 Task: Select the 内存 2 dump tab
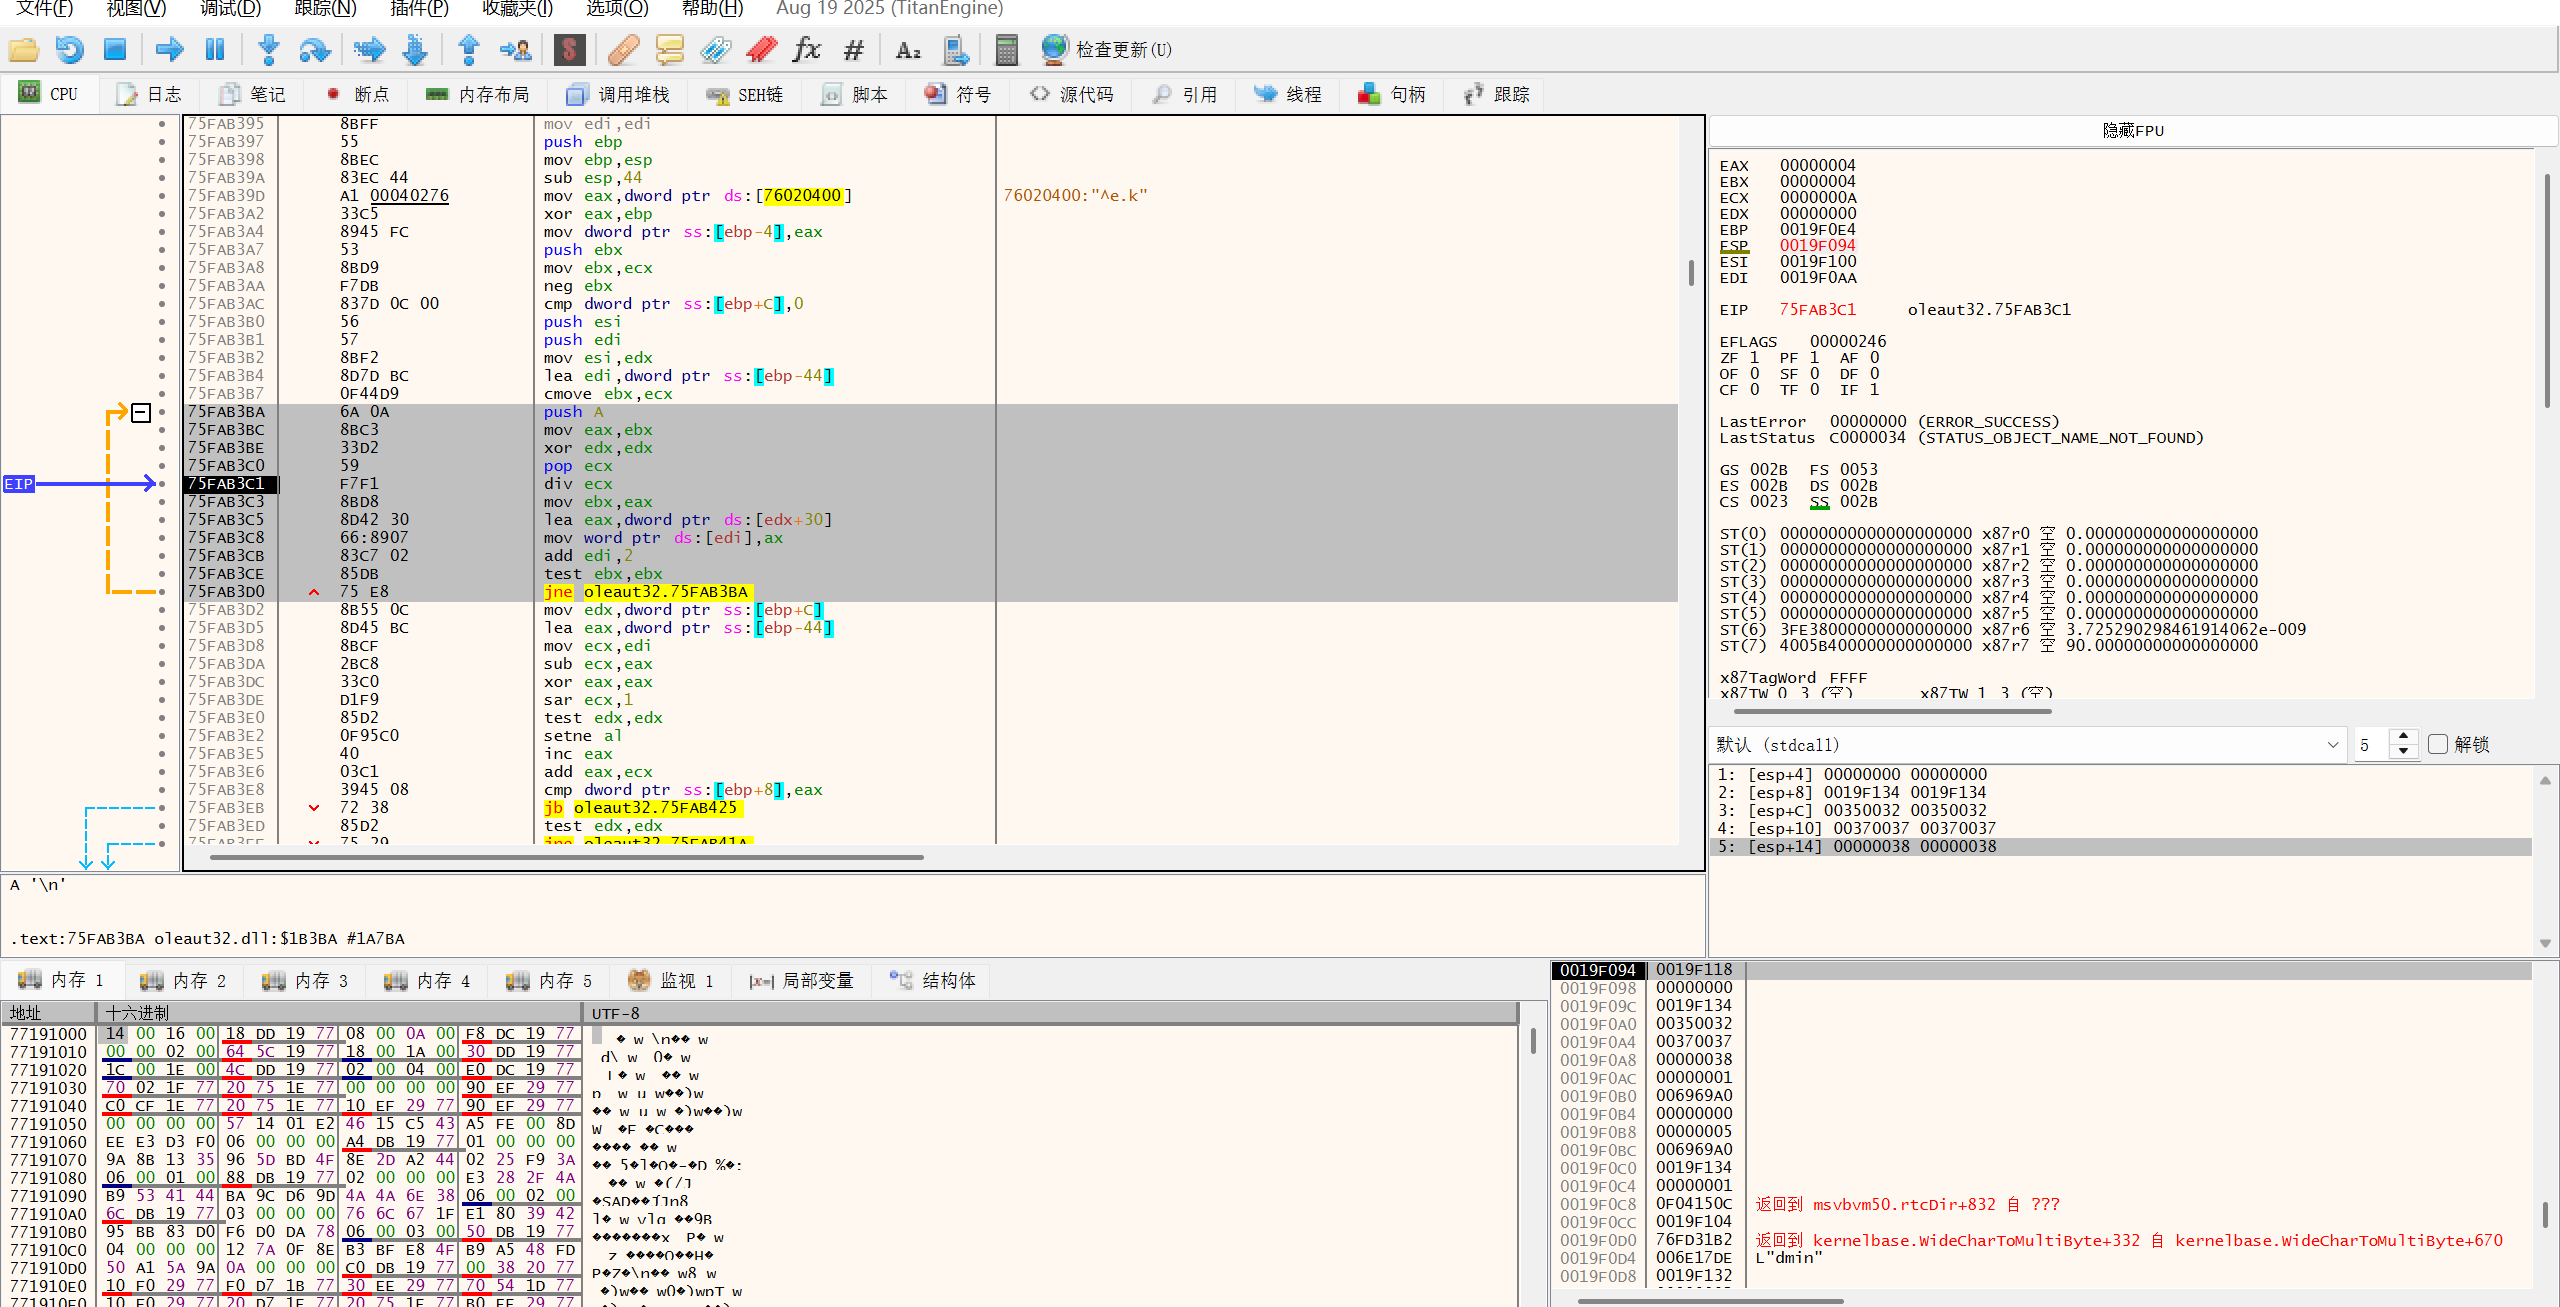184,981
